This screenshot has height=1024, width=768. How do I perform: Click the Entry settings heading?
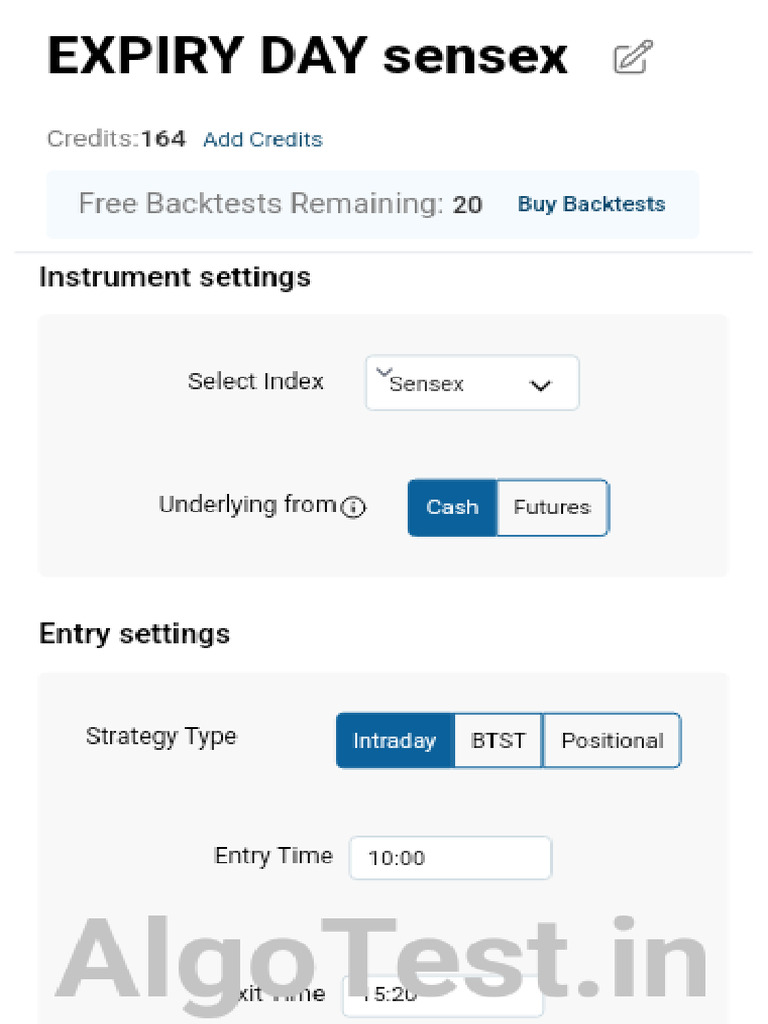point(134,634)
